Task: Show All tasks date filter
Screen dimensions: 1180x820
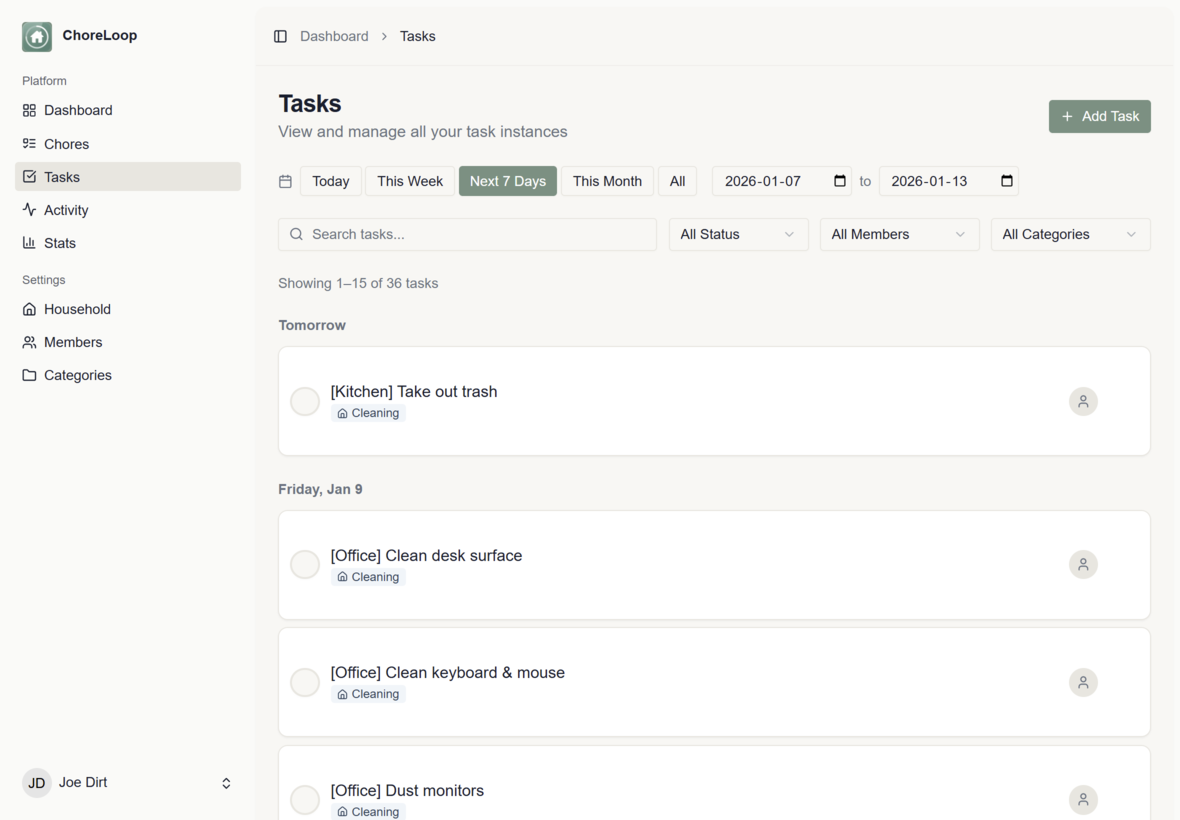Action: point(677,181)
